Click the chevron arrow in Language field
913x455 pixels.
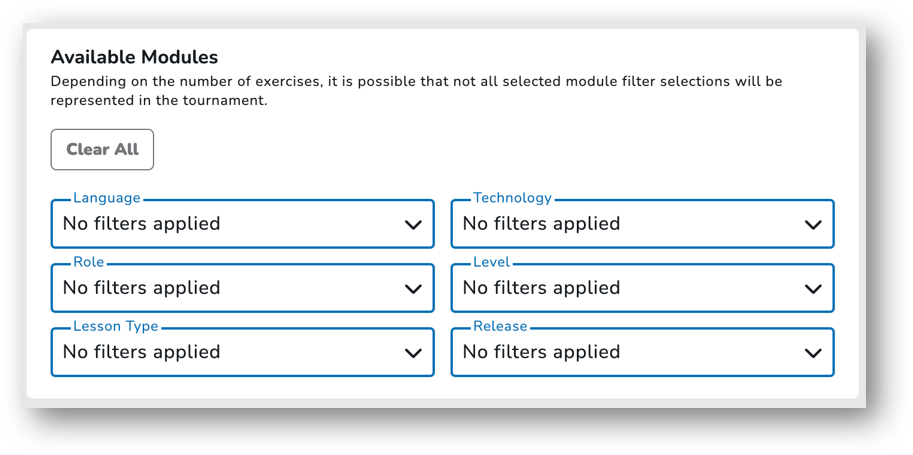(413, 225)
